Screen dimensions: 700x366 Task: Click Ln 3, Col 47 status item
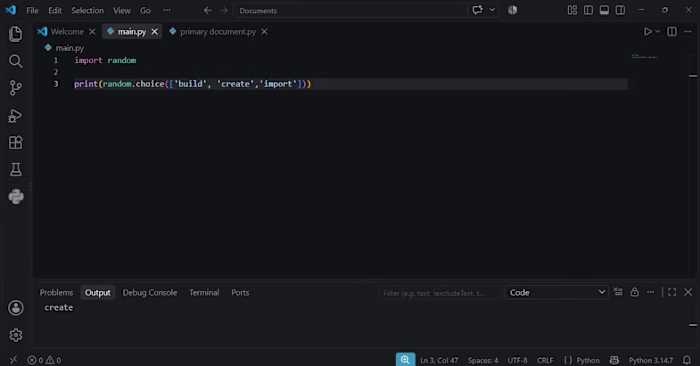point(439,360)
